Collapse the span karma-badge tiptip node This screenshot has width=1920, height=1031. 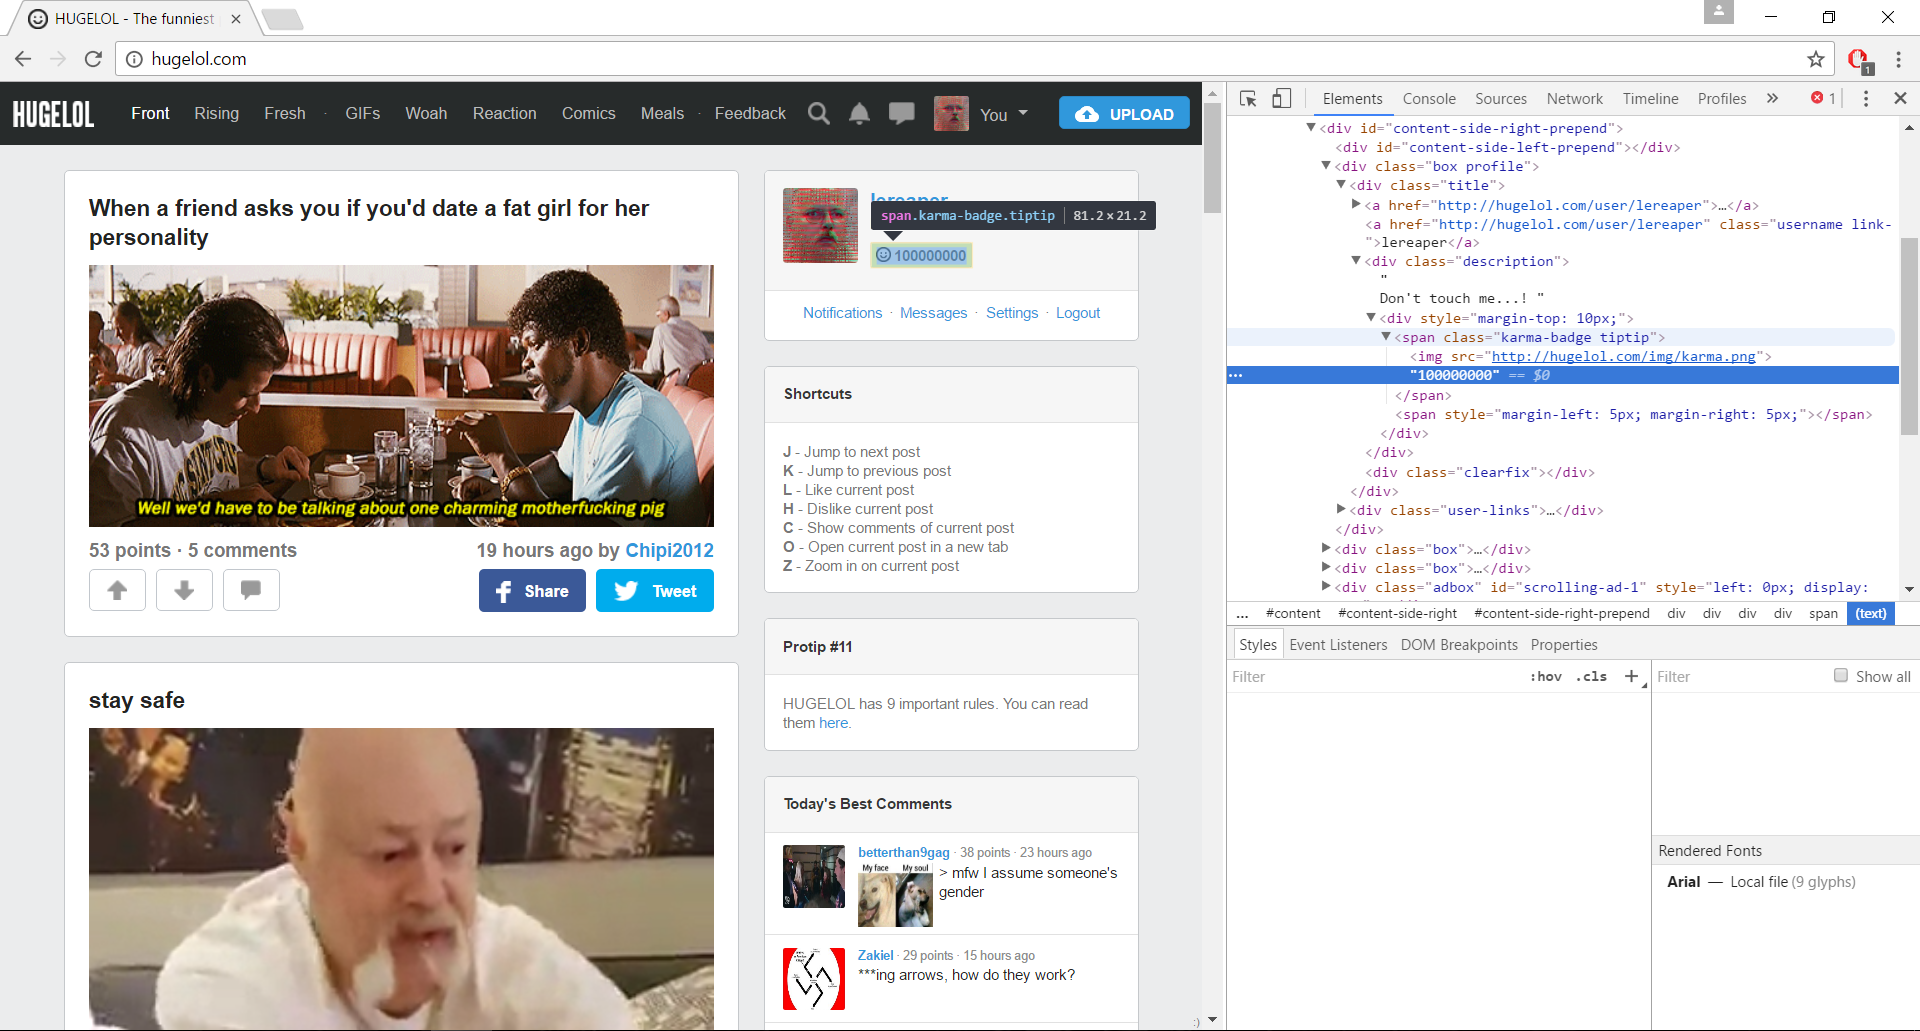pos(1386,337)
